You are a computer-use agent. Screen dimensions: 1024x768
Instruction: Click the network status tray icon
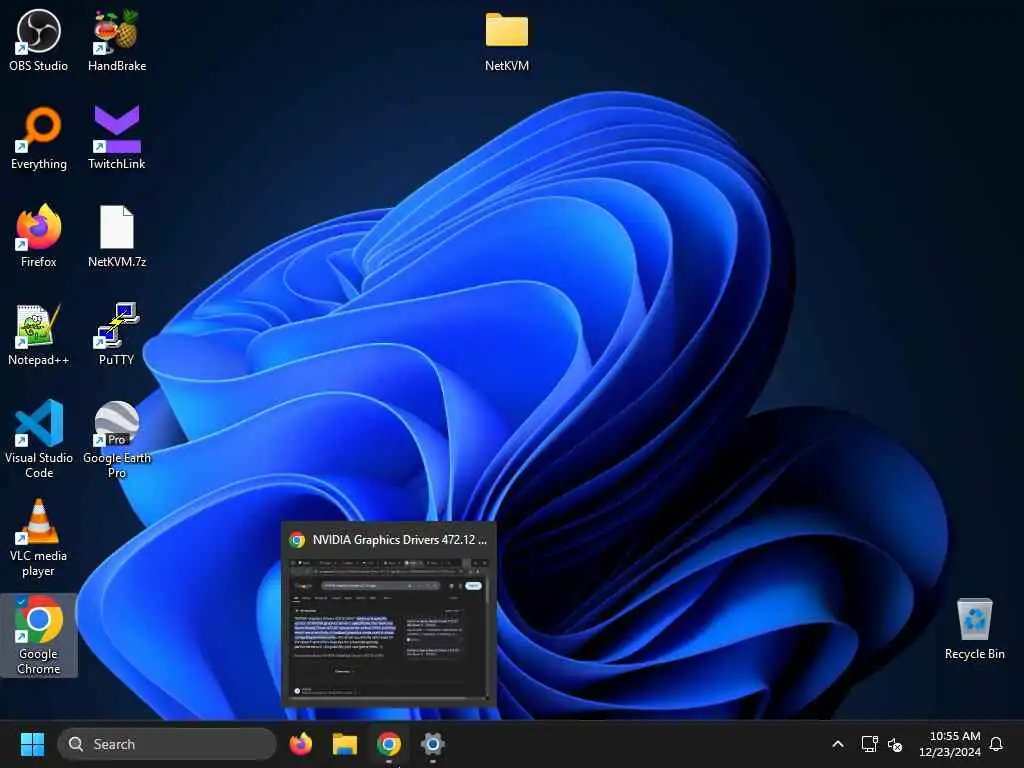[x=869, y=744]
